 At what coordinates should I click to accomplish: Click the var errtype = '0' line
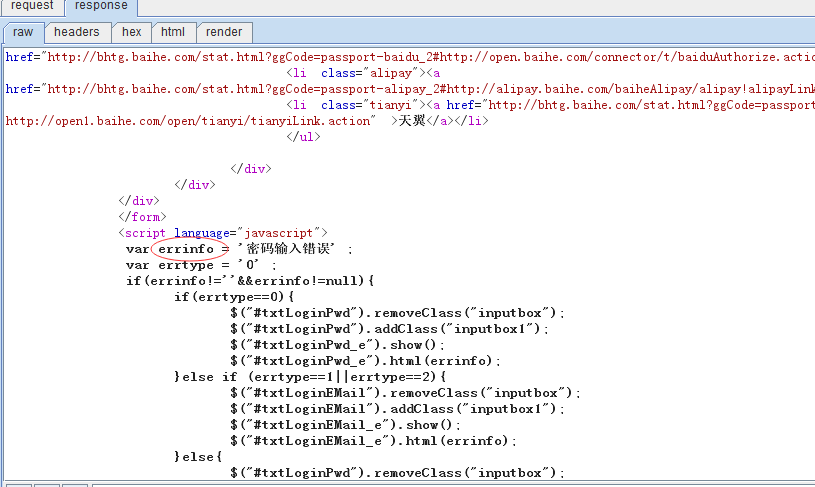click(x=201, y=265)
